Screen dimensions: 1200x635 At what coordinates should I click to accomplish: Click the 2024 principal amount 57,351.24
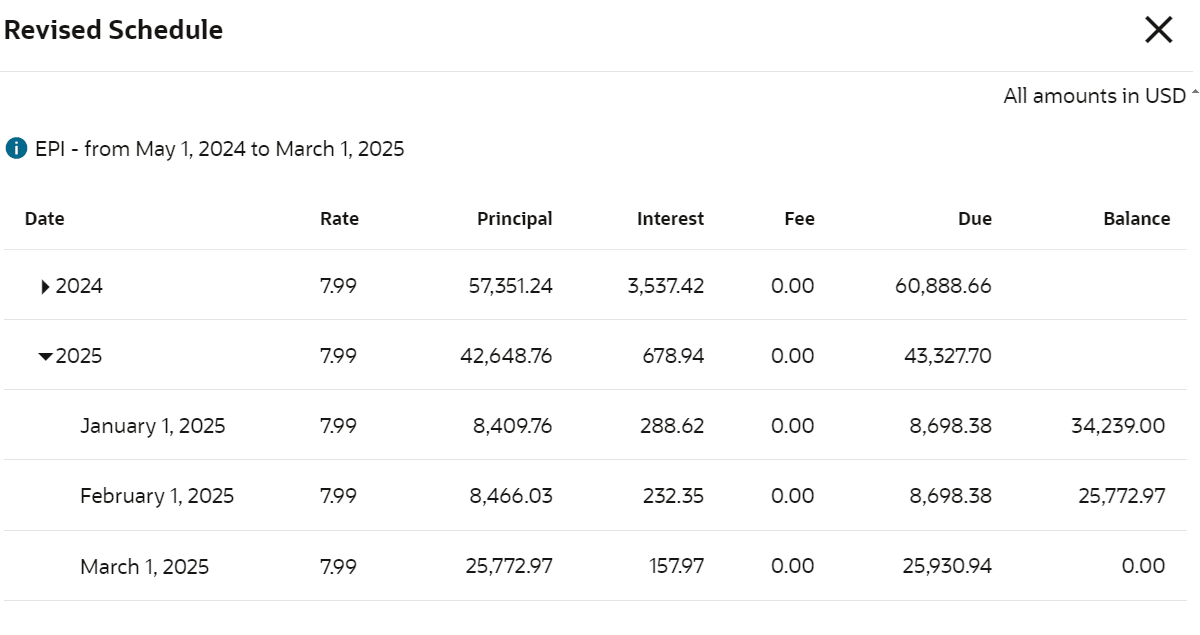[x=510, y=287]
